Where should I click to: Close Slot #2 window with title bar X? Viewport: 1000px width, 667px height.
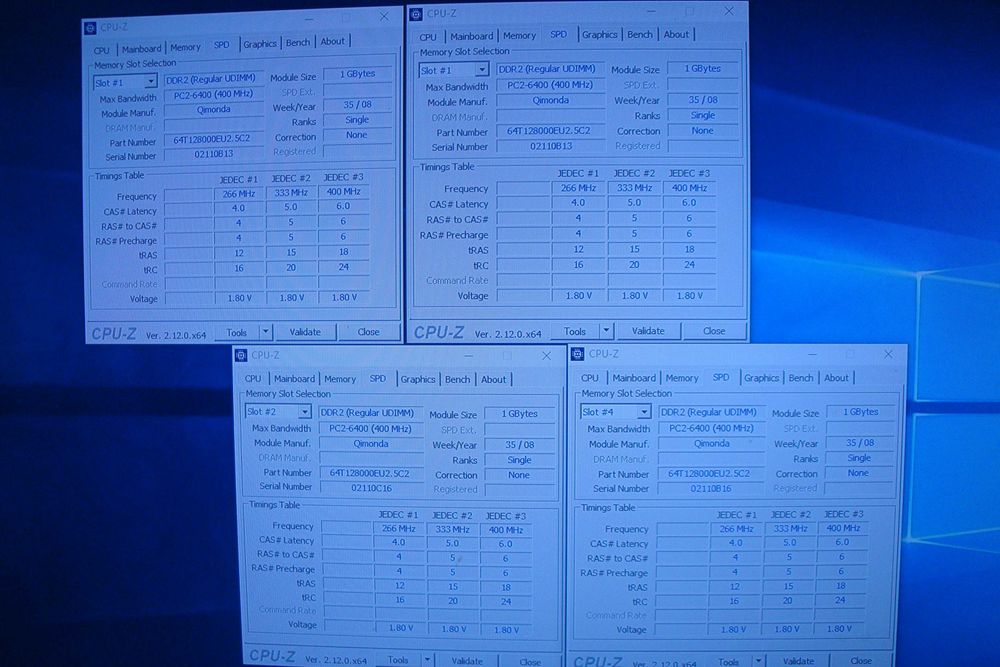click(547, 356)
